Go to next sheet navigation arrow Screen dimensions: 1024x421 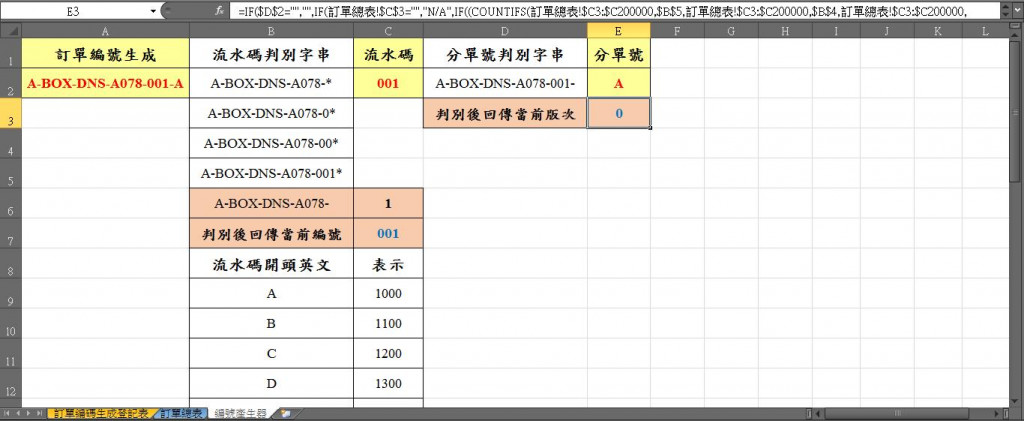click(29, 414)
